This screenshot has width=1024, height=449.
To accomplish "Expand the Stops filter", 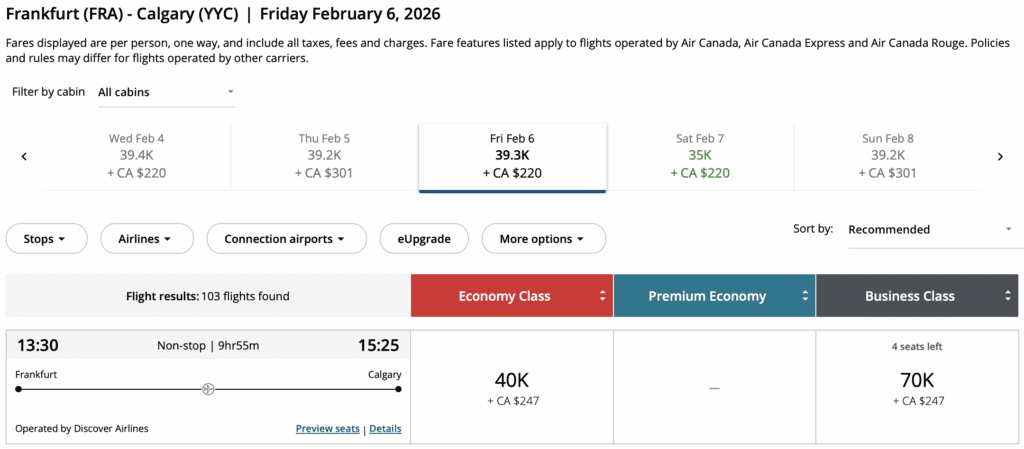I will click(x=45, y=239).
